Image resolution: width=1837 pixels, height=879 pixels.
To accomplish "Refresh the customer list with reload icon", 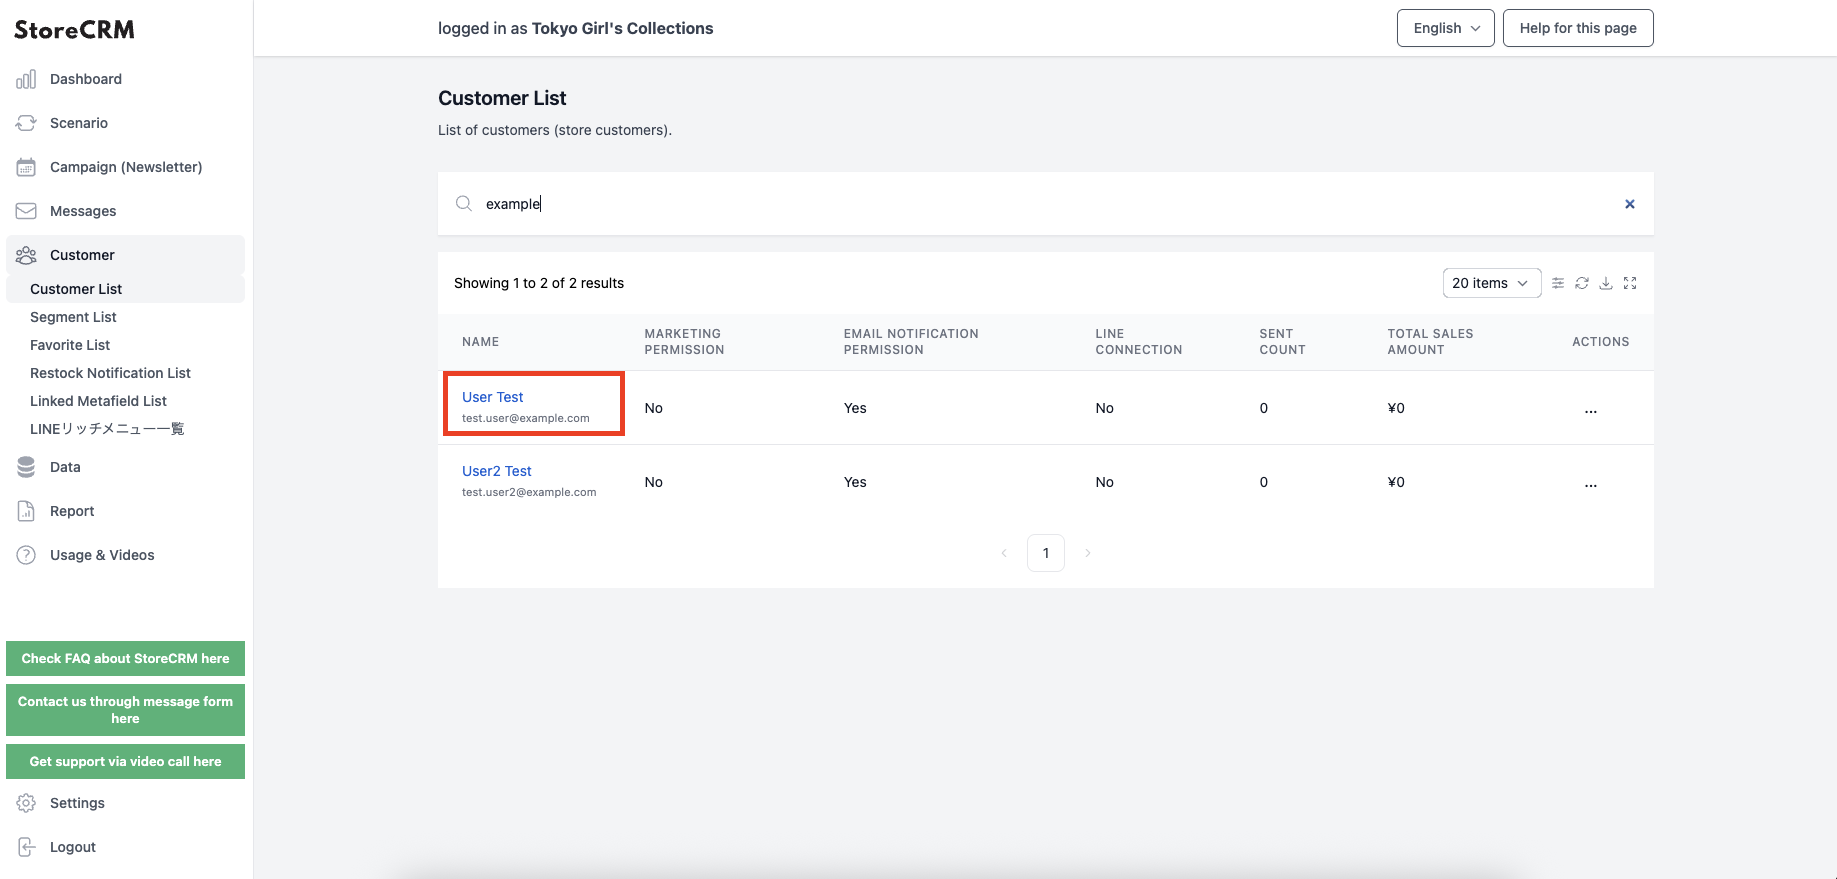I will pos(1582,283).
